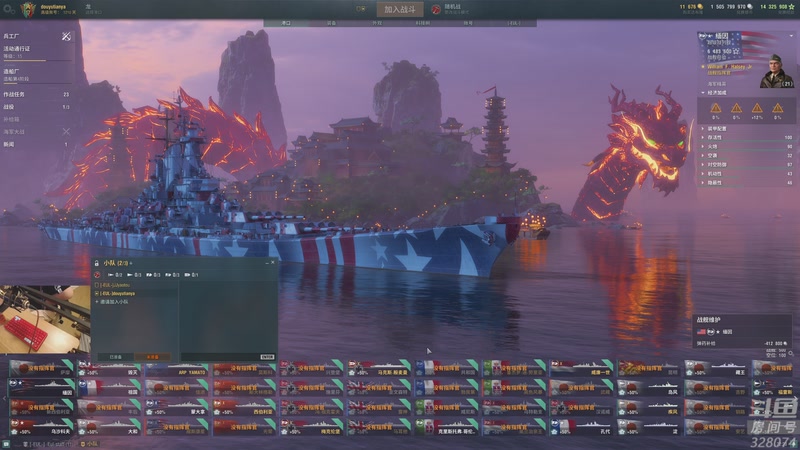Toggle ready marker beside [-EUL-]Jiyaotou
Viewport: 800px width, 450px height.
97,285
